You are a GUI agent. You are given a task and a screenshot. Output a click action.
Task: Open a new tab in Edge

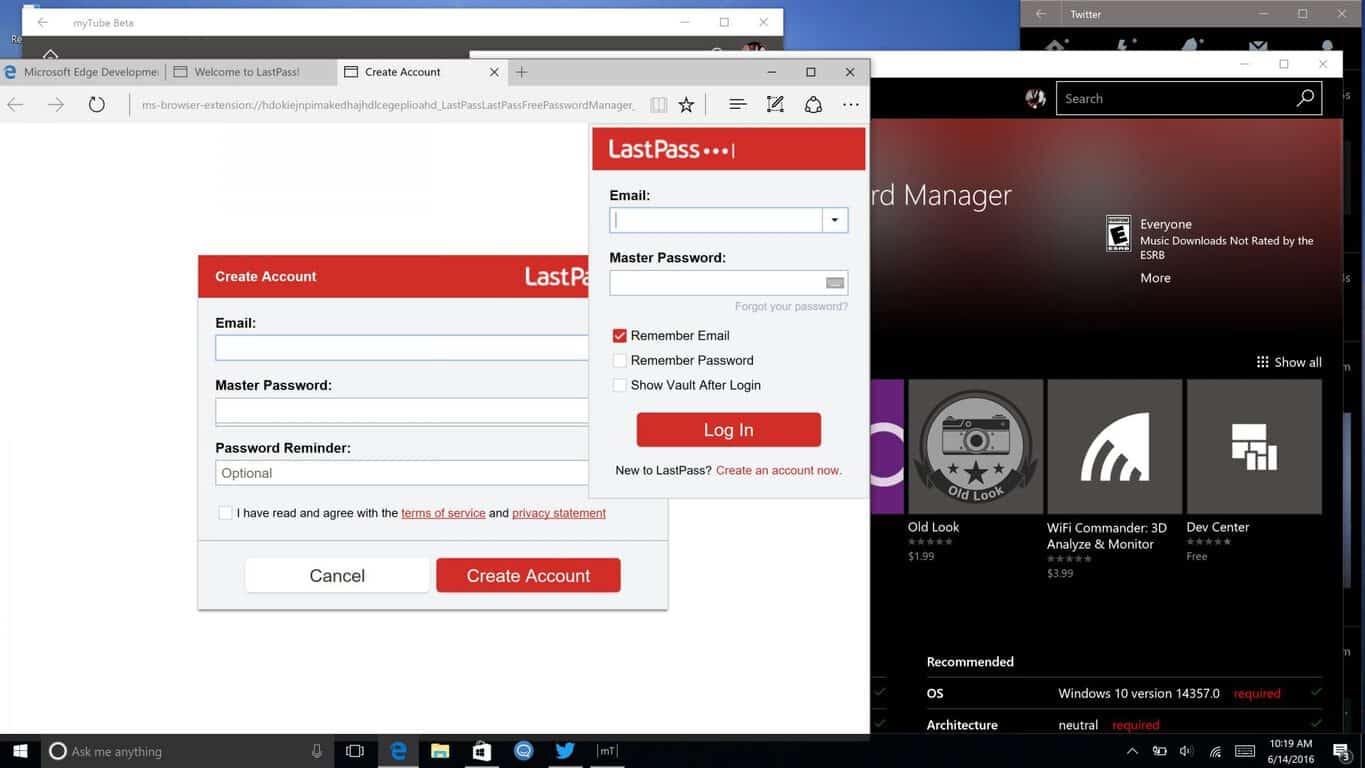click(x=522, y=72)
